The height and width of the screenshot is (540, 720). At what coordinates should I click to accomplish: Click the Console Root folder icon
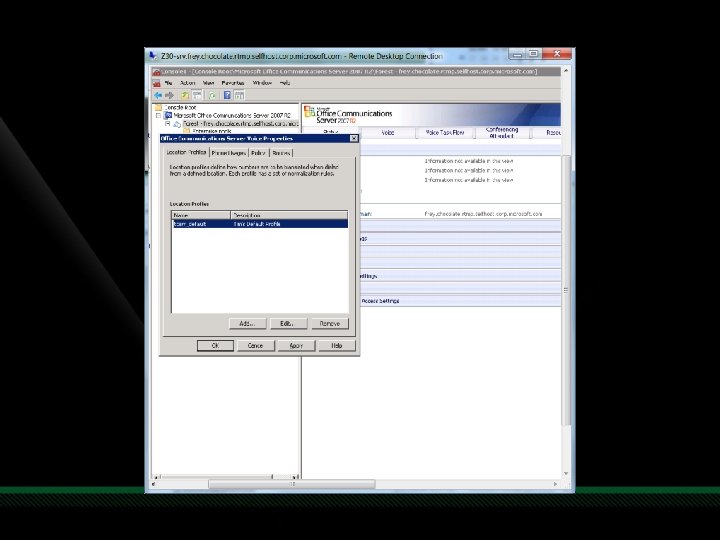pos(159,107)
